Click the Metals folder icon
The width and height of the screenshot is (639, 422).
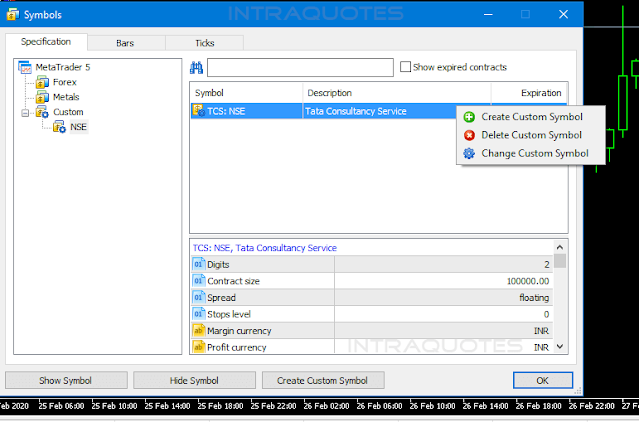[x=42, y=97]
